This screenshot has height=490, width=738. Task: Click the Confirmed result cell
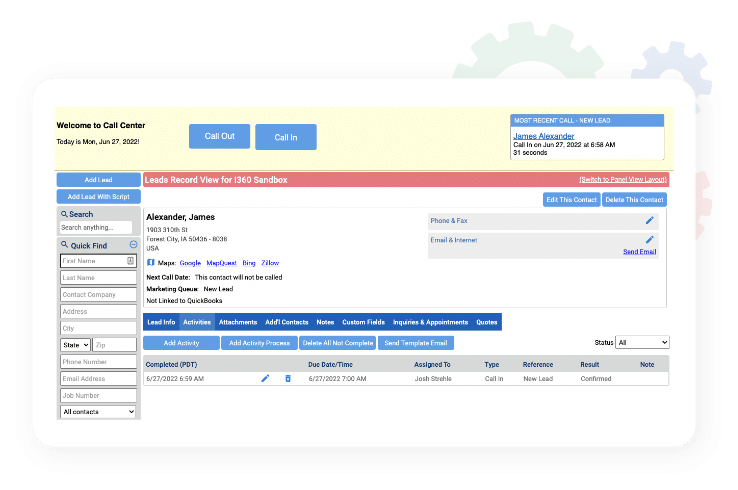click(596, 379)
